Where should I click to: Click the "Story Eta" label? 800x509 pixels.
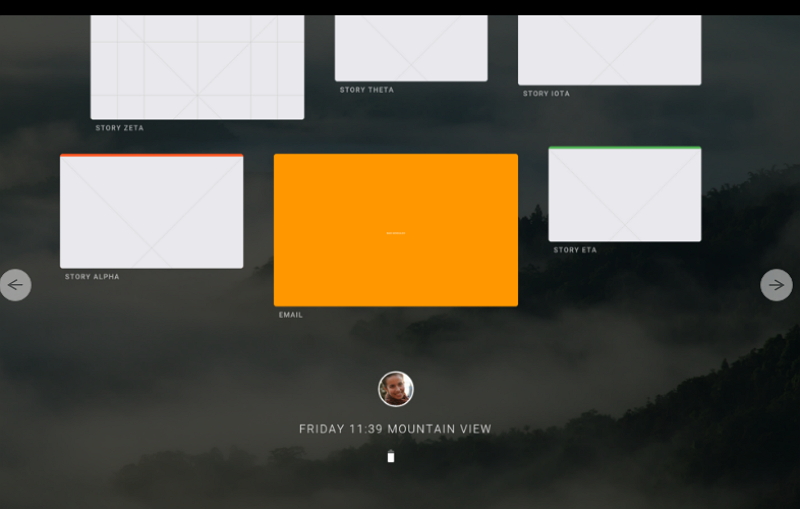[575, 250]
